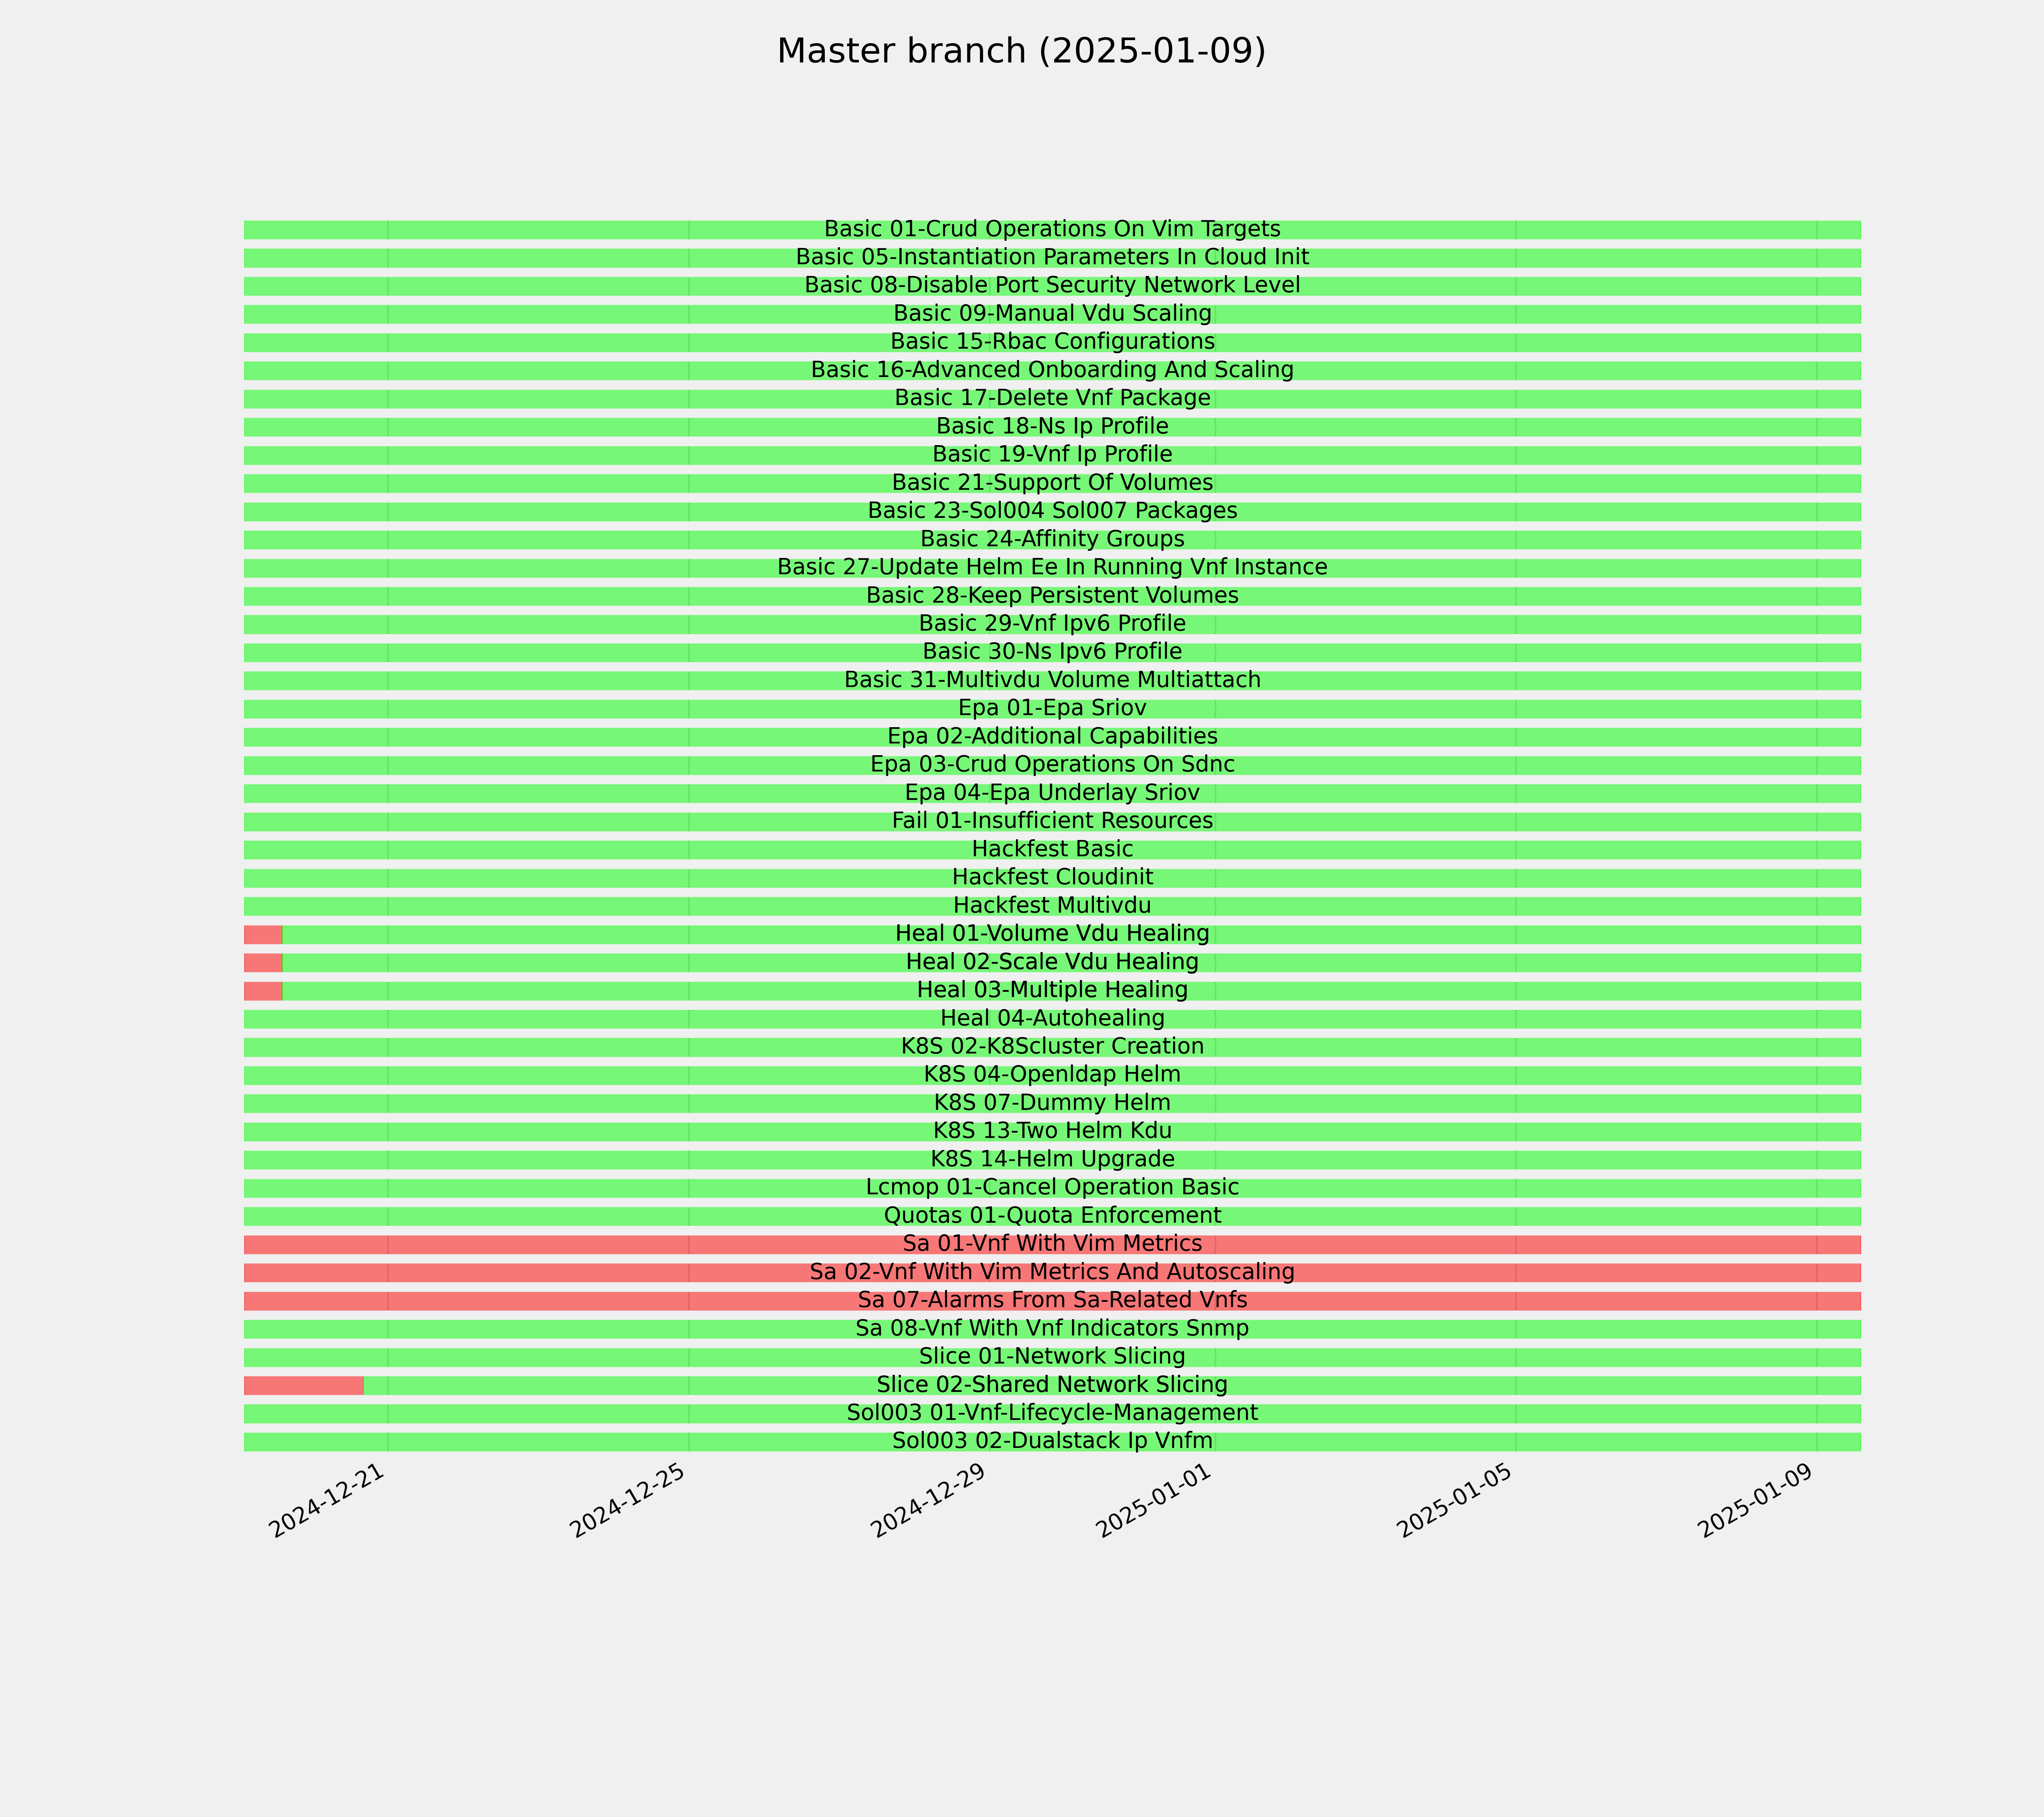This screenshot has height=1817, width=2044.
Task: Select the Lcmop 01-Cancel Operation Basic row
Action: click(x=1052, y=1188)
